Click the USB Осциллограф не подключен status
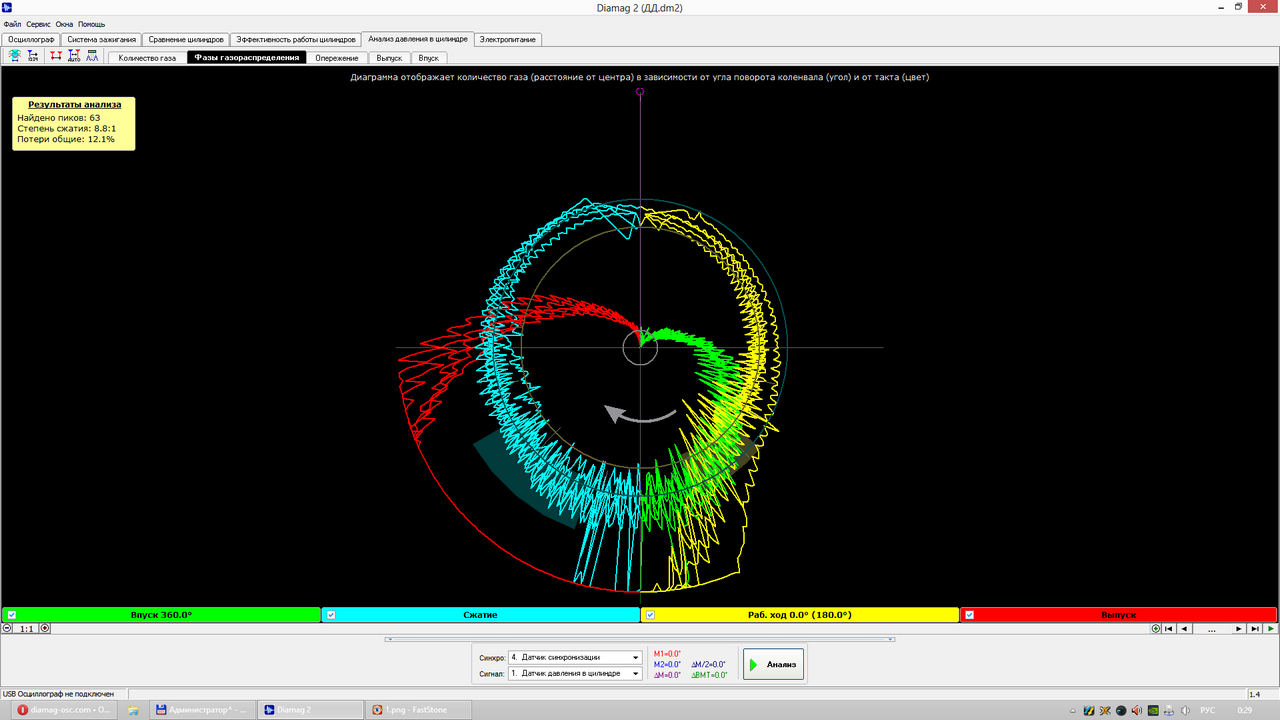The image size is (1280, 720). coord(58,694)
